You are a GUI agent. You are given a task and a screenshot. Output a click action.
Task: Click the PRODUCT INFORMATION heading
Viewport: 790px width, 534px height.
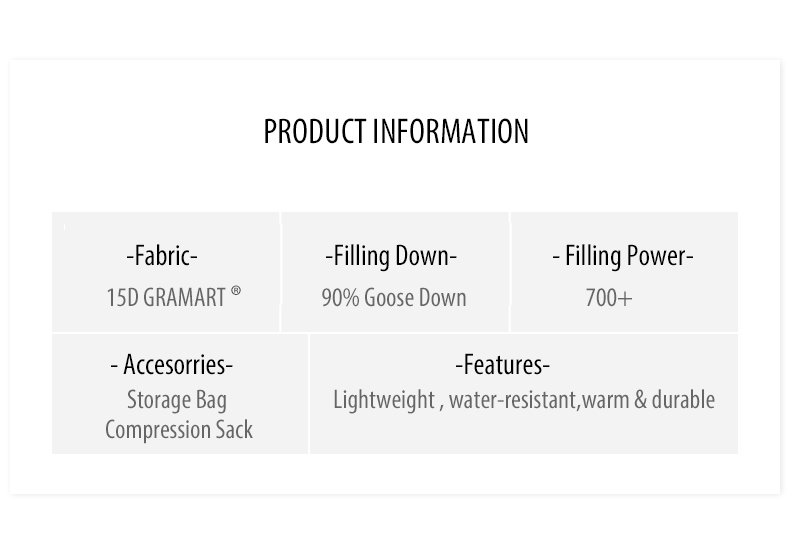tap(396, 131)
